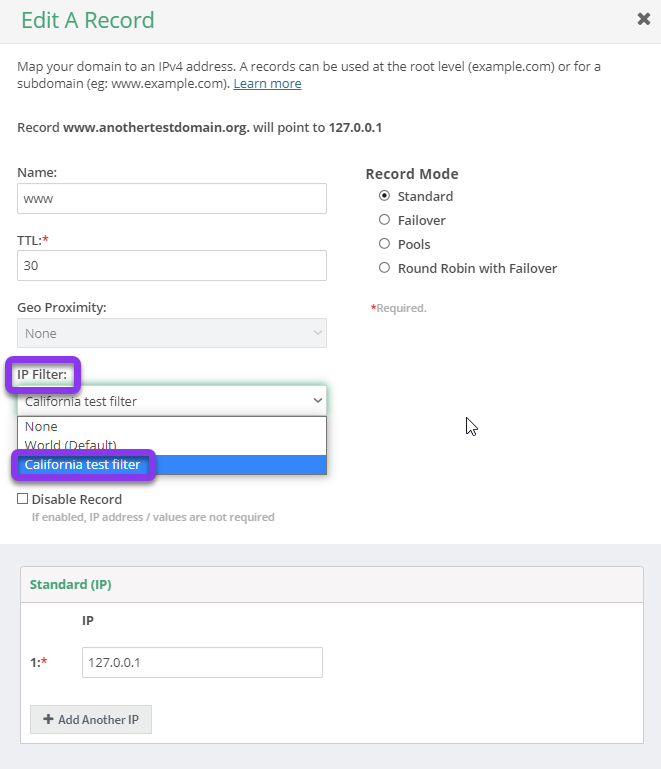The width and height of the screenshot is (661, 769).
Task: Click the Add Another IP button
Action: pyautogui.click(x=91, y=719)
